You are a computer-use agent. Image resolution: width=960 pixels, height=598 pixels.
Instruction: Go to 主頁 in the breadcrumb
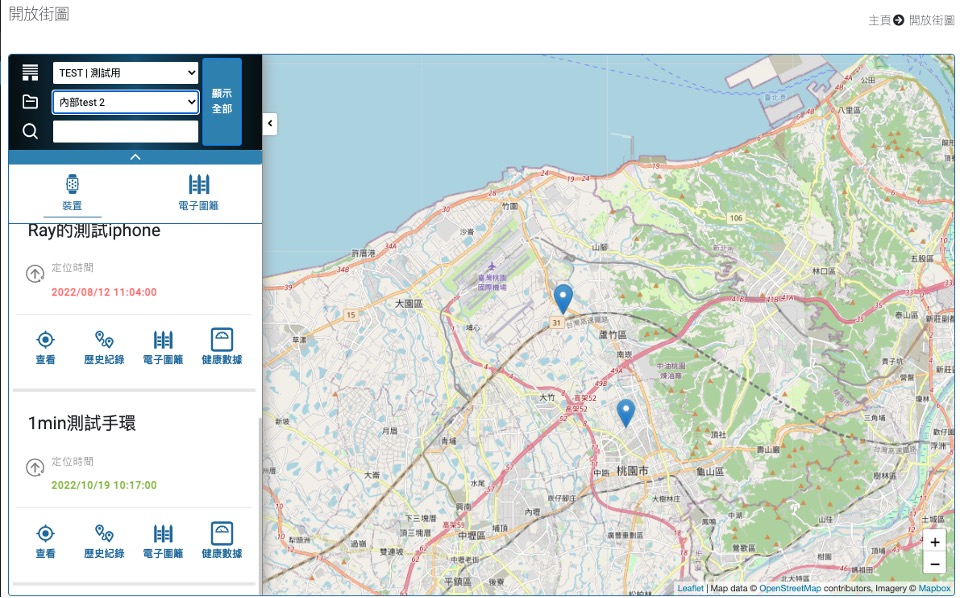pyautogui.click(x=879, y=20)
